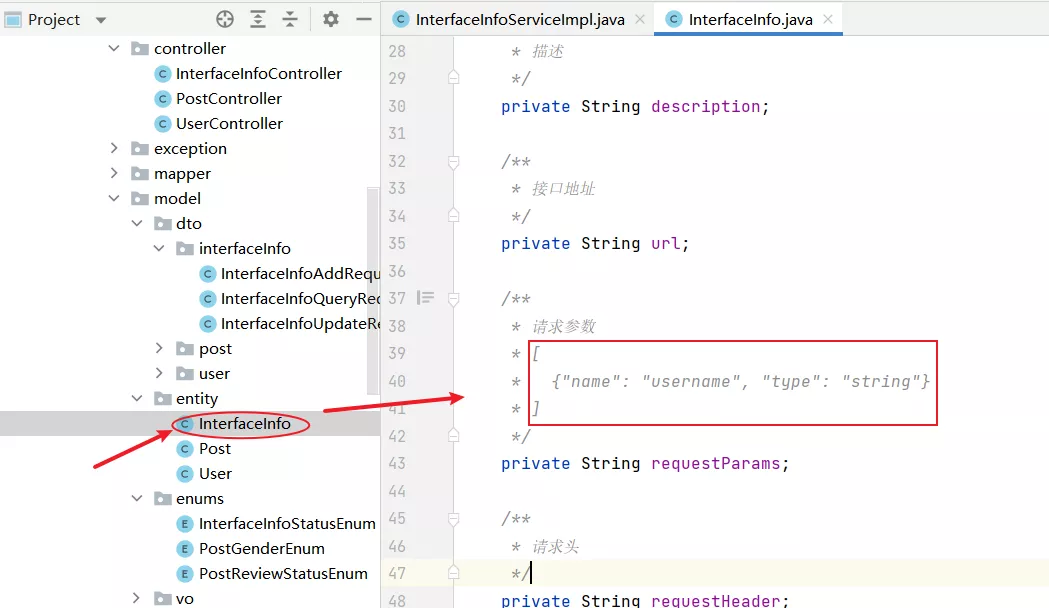Select InterfaceInfoUpdateRequest class file

[x=300, y=324]
